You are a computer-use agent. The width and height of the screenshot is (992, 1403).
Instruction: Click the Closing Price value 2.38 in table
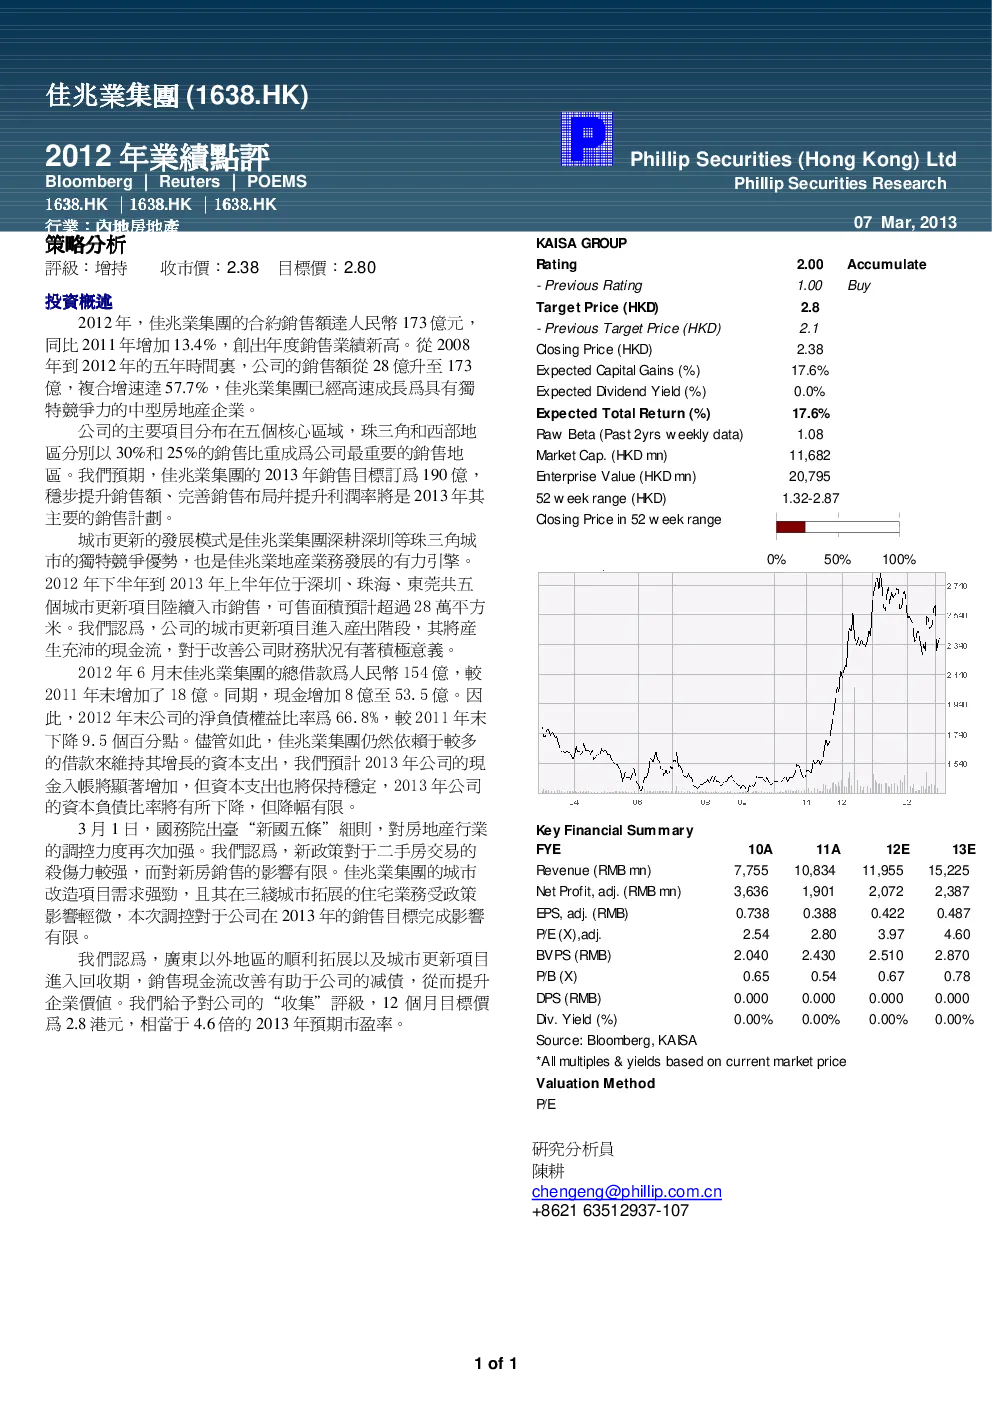pos(810,349)
